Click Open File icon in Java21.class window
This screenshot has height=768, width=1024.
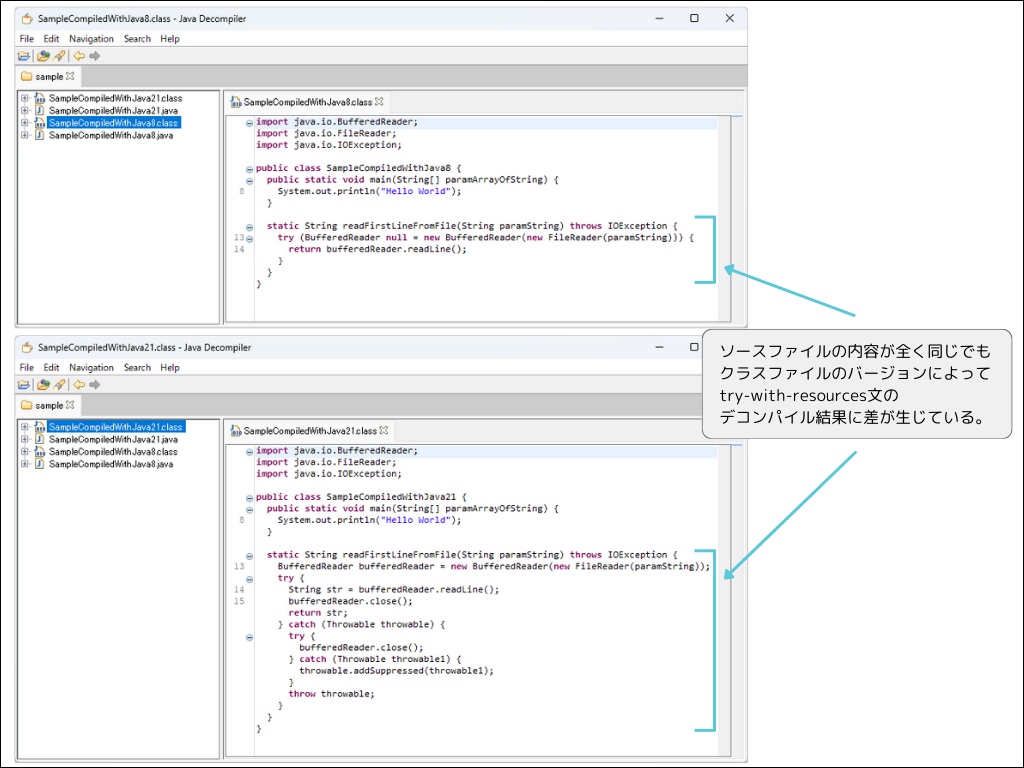click(24, 385)
